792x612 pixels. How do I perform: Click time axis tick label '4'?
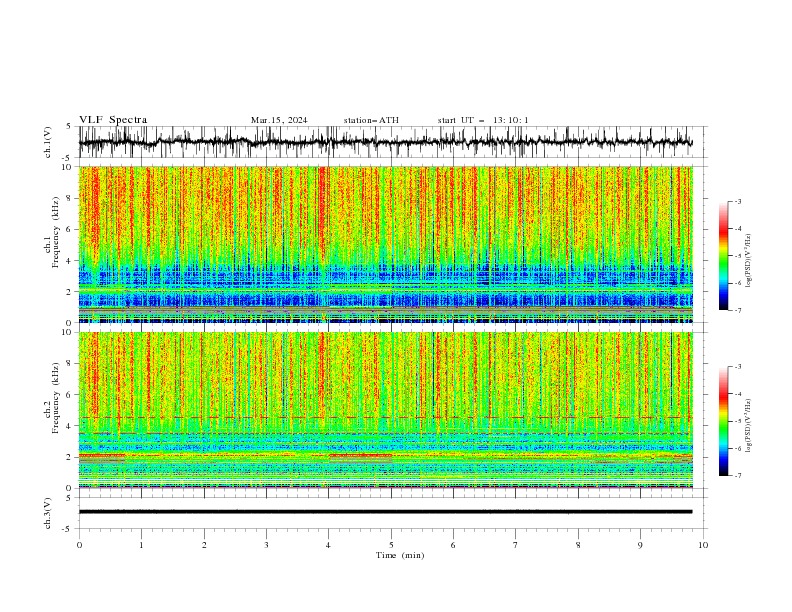click(x=329, y=545)
